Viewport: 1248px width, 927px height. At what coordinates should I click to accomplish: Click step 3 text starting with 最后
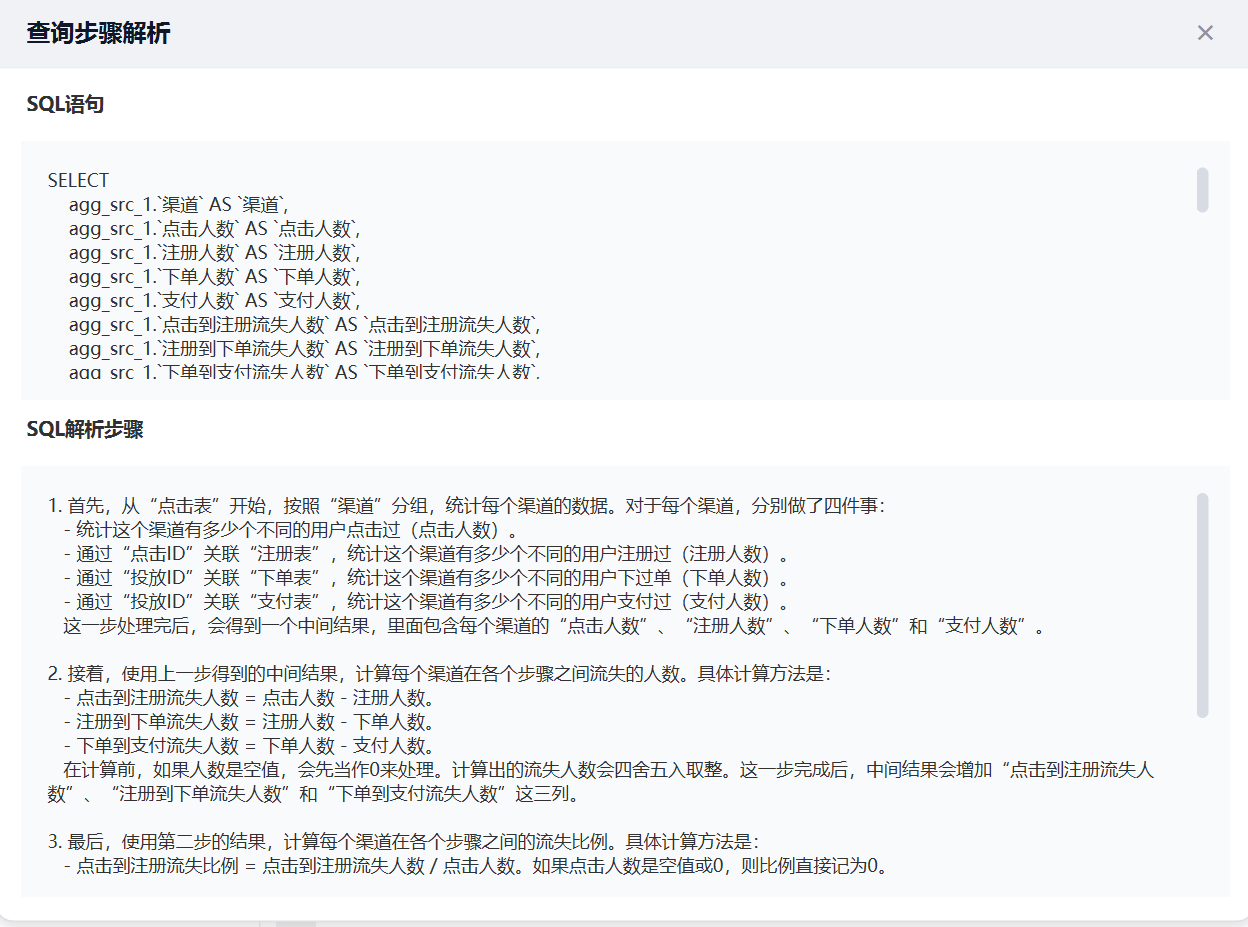(x=409, y=842)
